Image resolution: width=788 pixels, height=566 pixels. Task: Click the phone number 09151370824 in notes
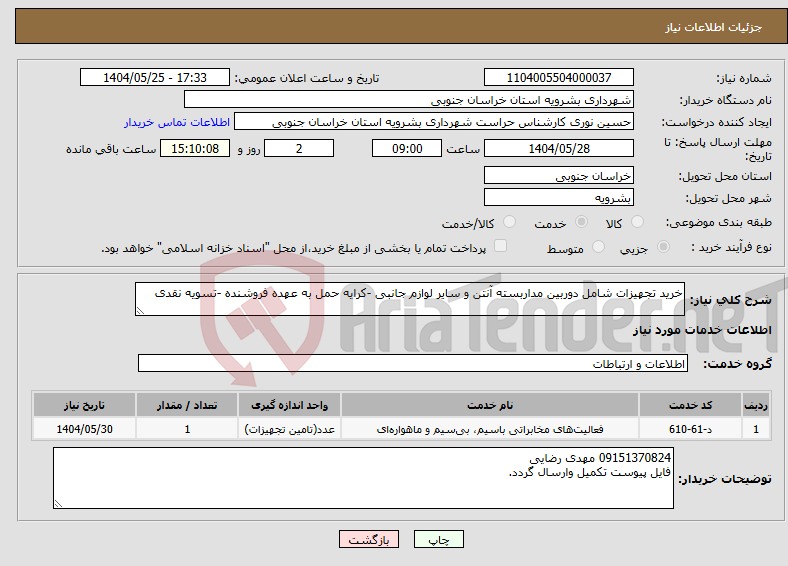coord(635,458)
